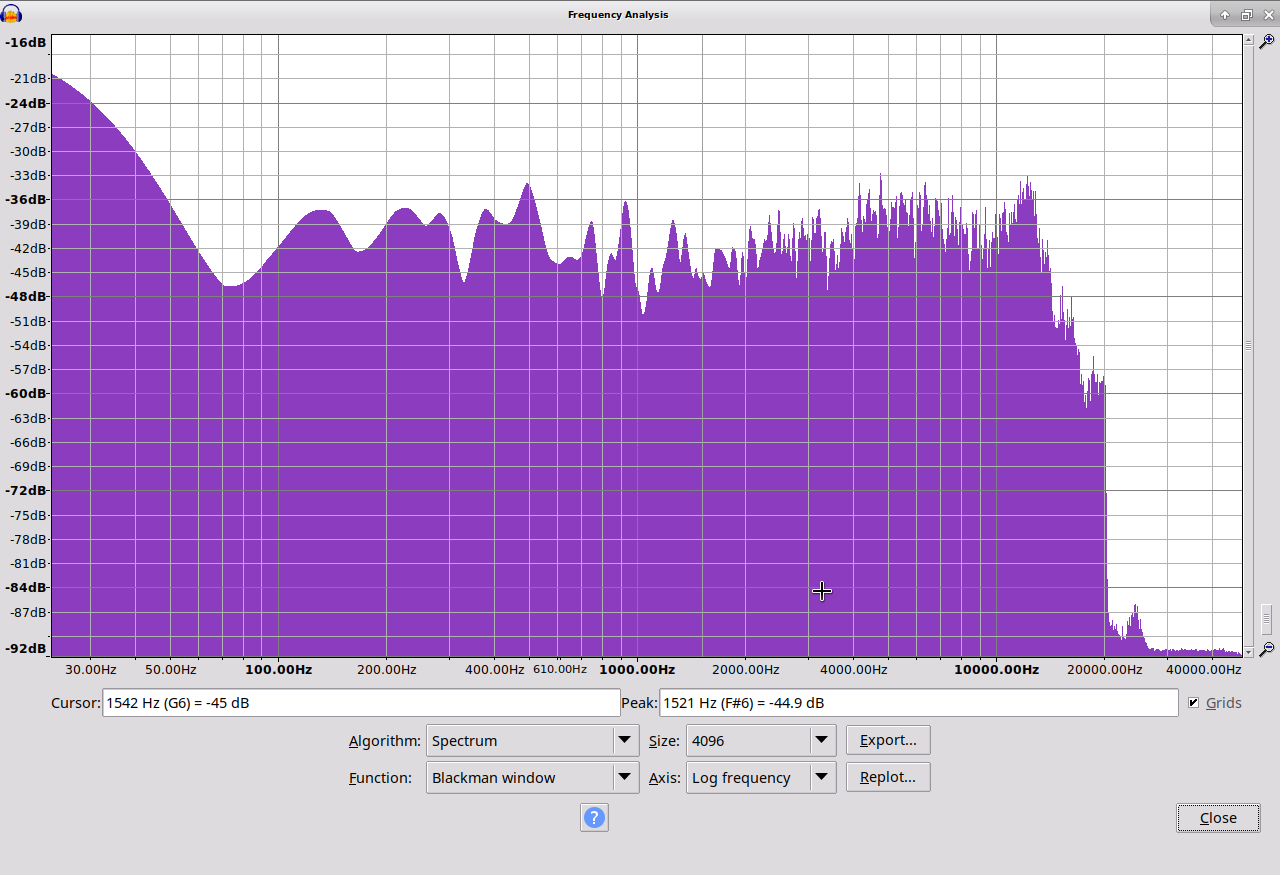The width and height of the screenshot is (1280, 875).
Task: Click the 100.00Hz axis label
Action: coord(278,669)
